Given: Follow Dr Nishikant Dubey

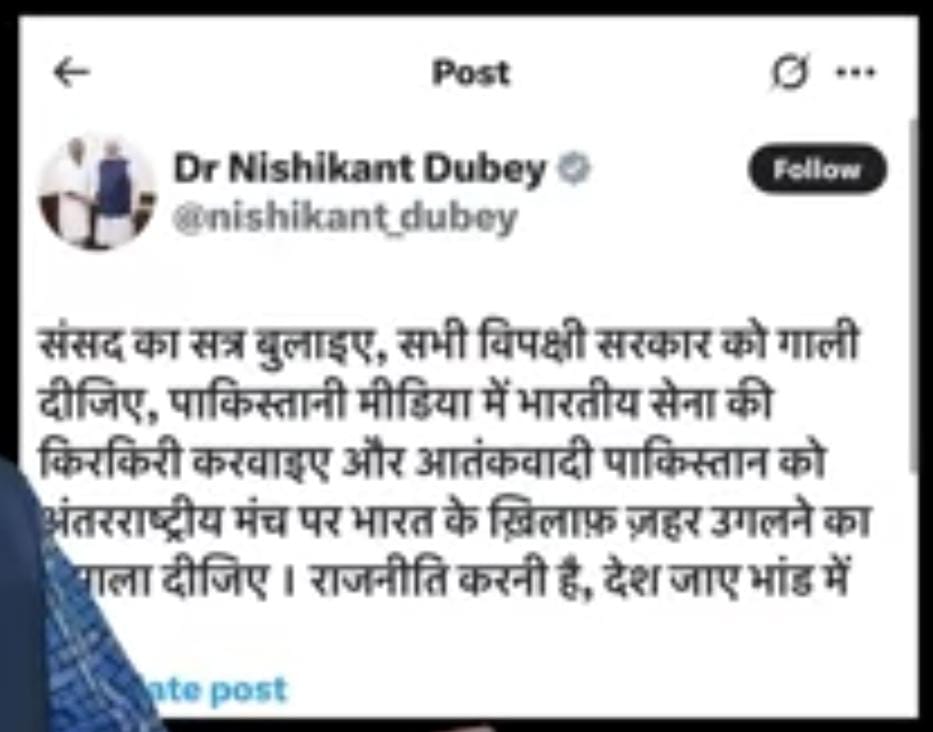Looking at the screenshot, I should click(x=817, y=169).
